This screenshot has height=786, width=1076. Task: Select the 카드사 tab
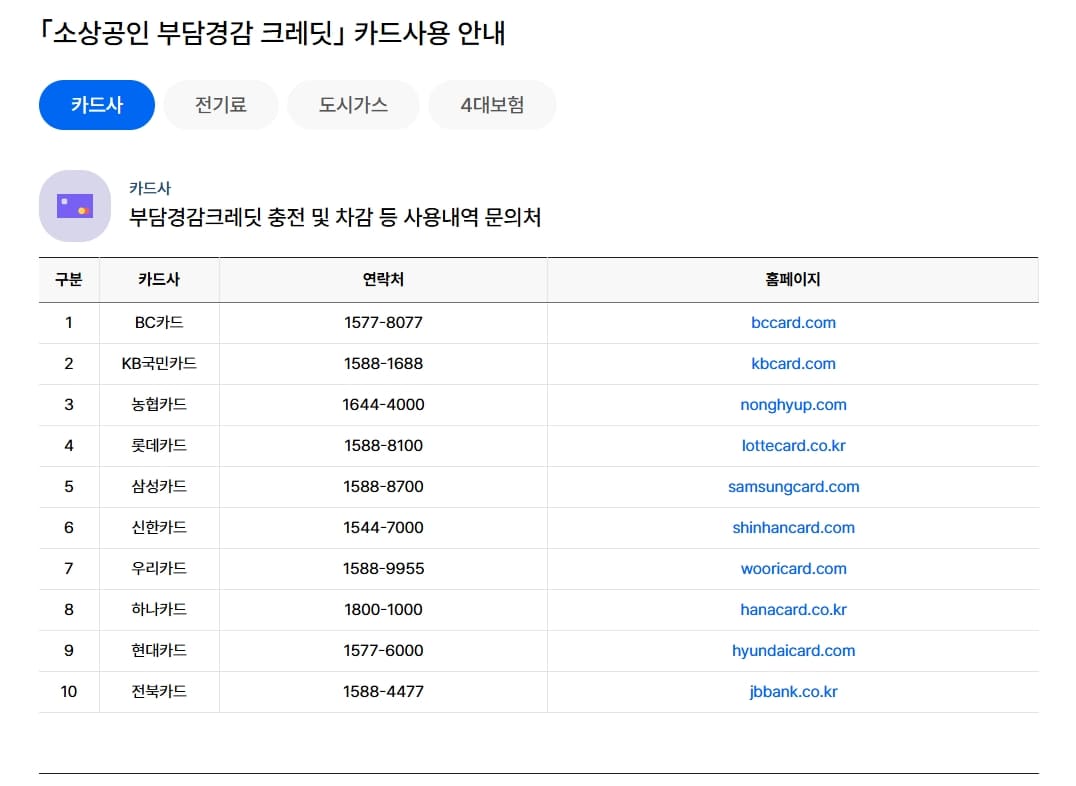point(97,105)
